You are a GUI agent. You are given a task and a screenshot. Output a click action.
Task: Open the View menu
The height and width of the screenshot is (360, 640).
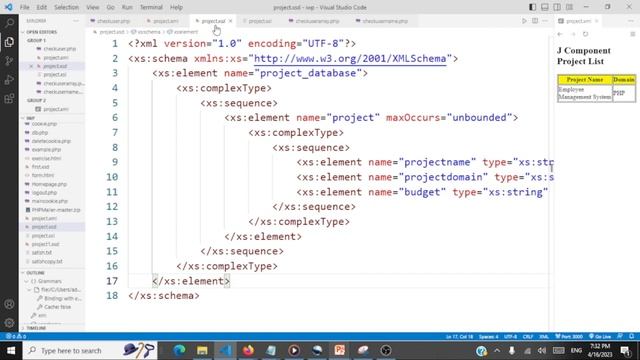coord(93,7)
